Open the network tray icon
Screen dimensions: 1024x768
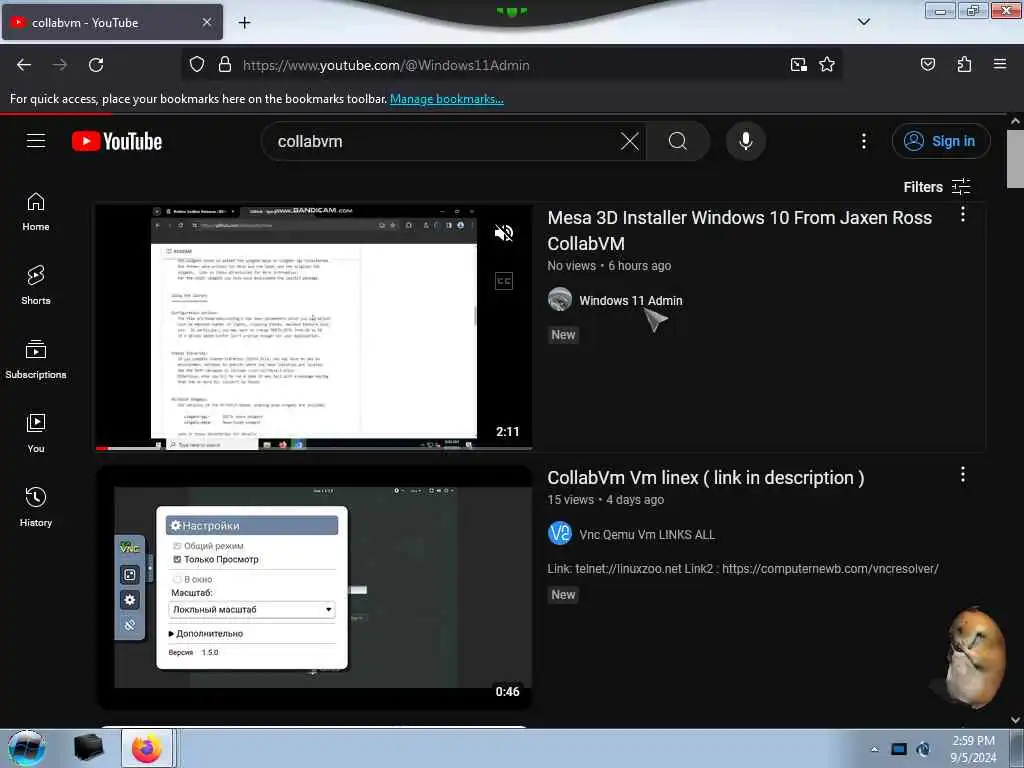coord(899,749)
